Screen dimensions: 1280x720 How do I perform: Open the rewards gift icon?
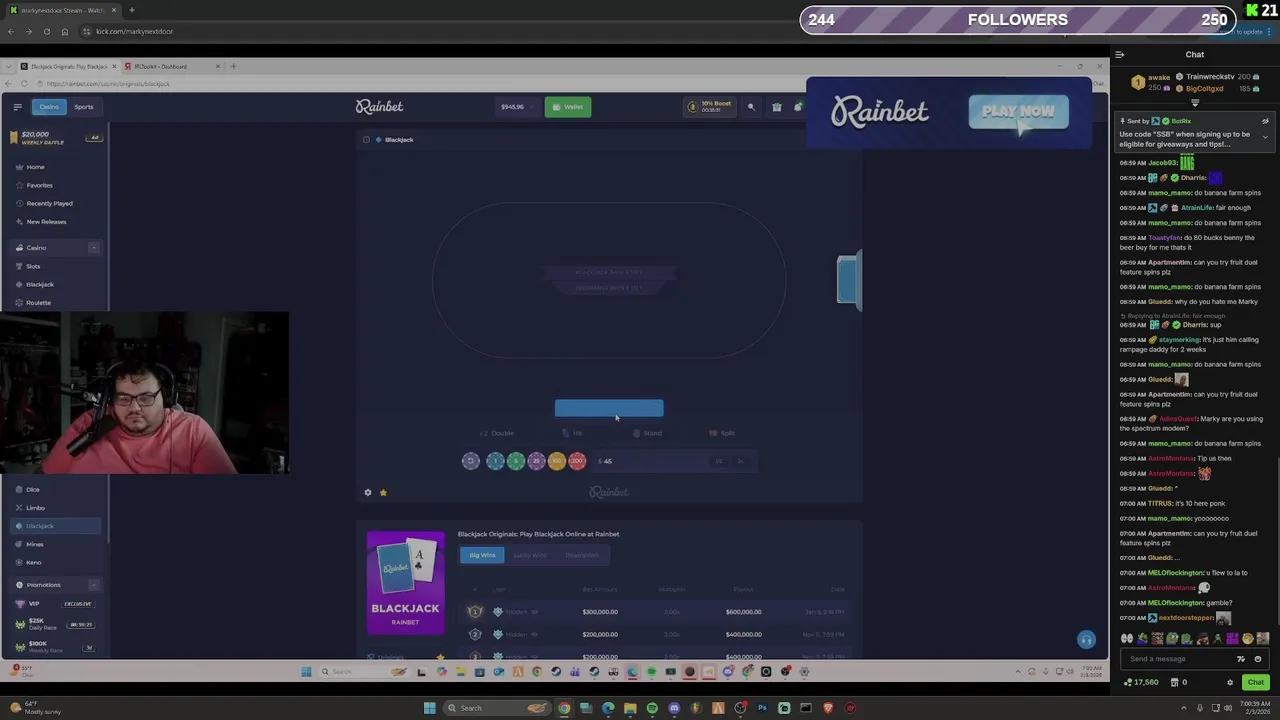pos(776,107)
